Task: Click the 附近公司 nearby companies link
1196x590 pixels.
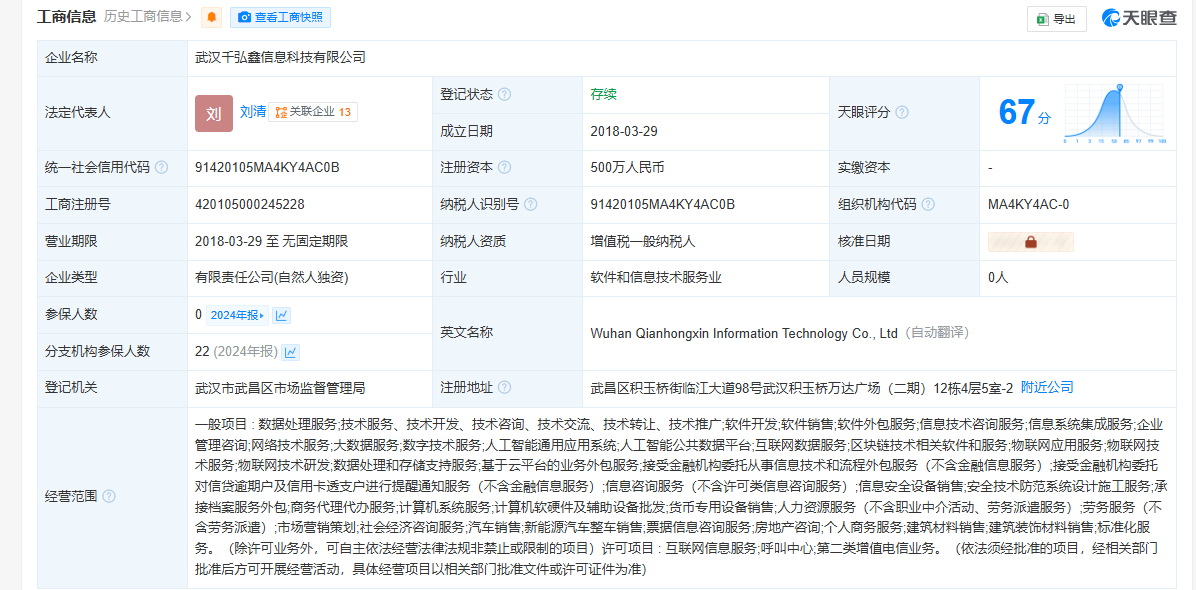Action: pos(1047,387)
